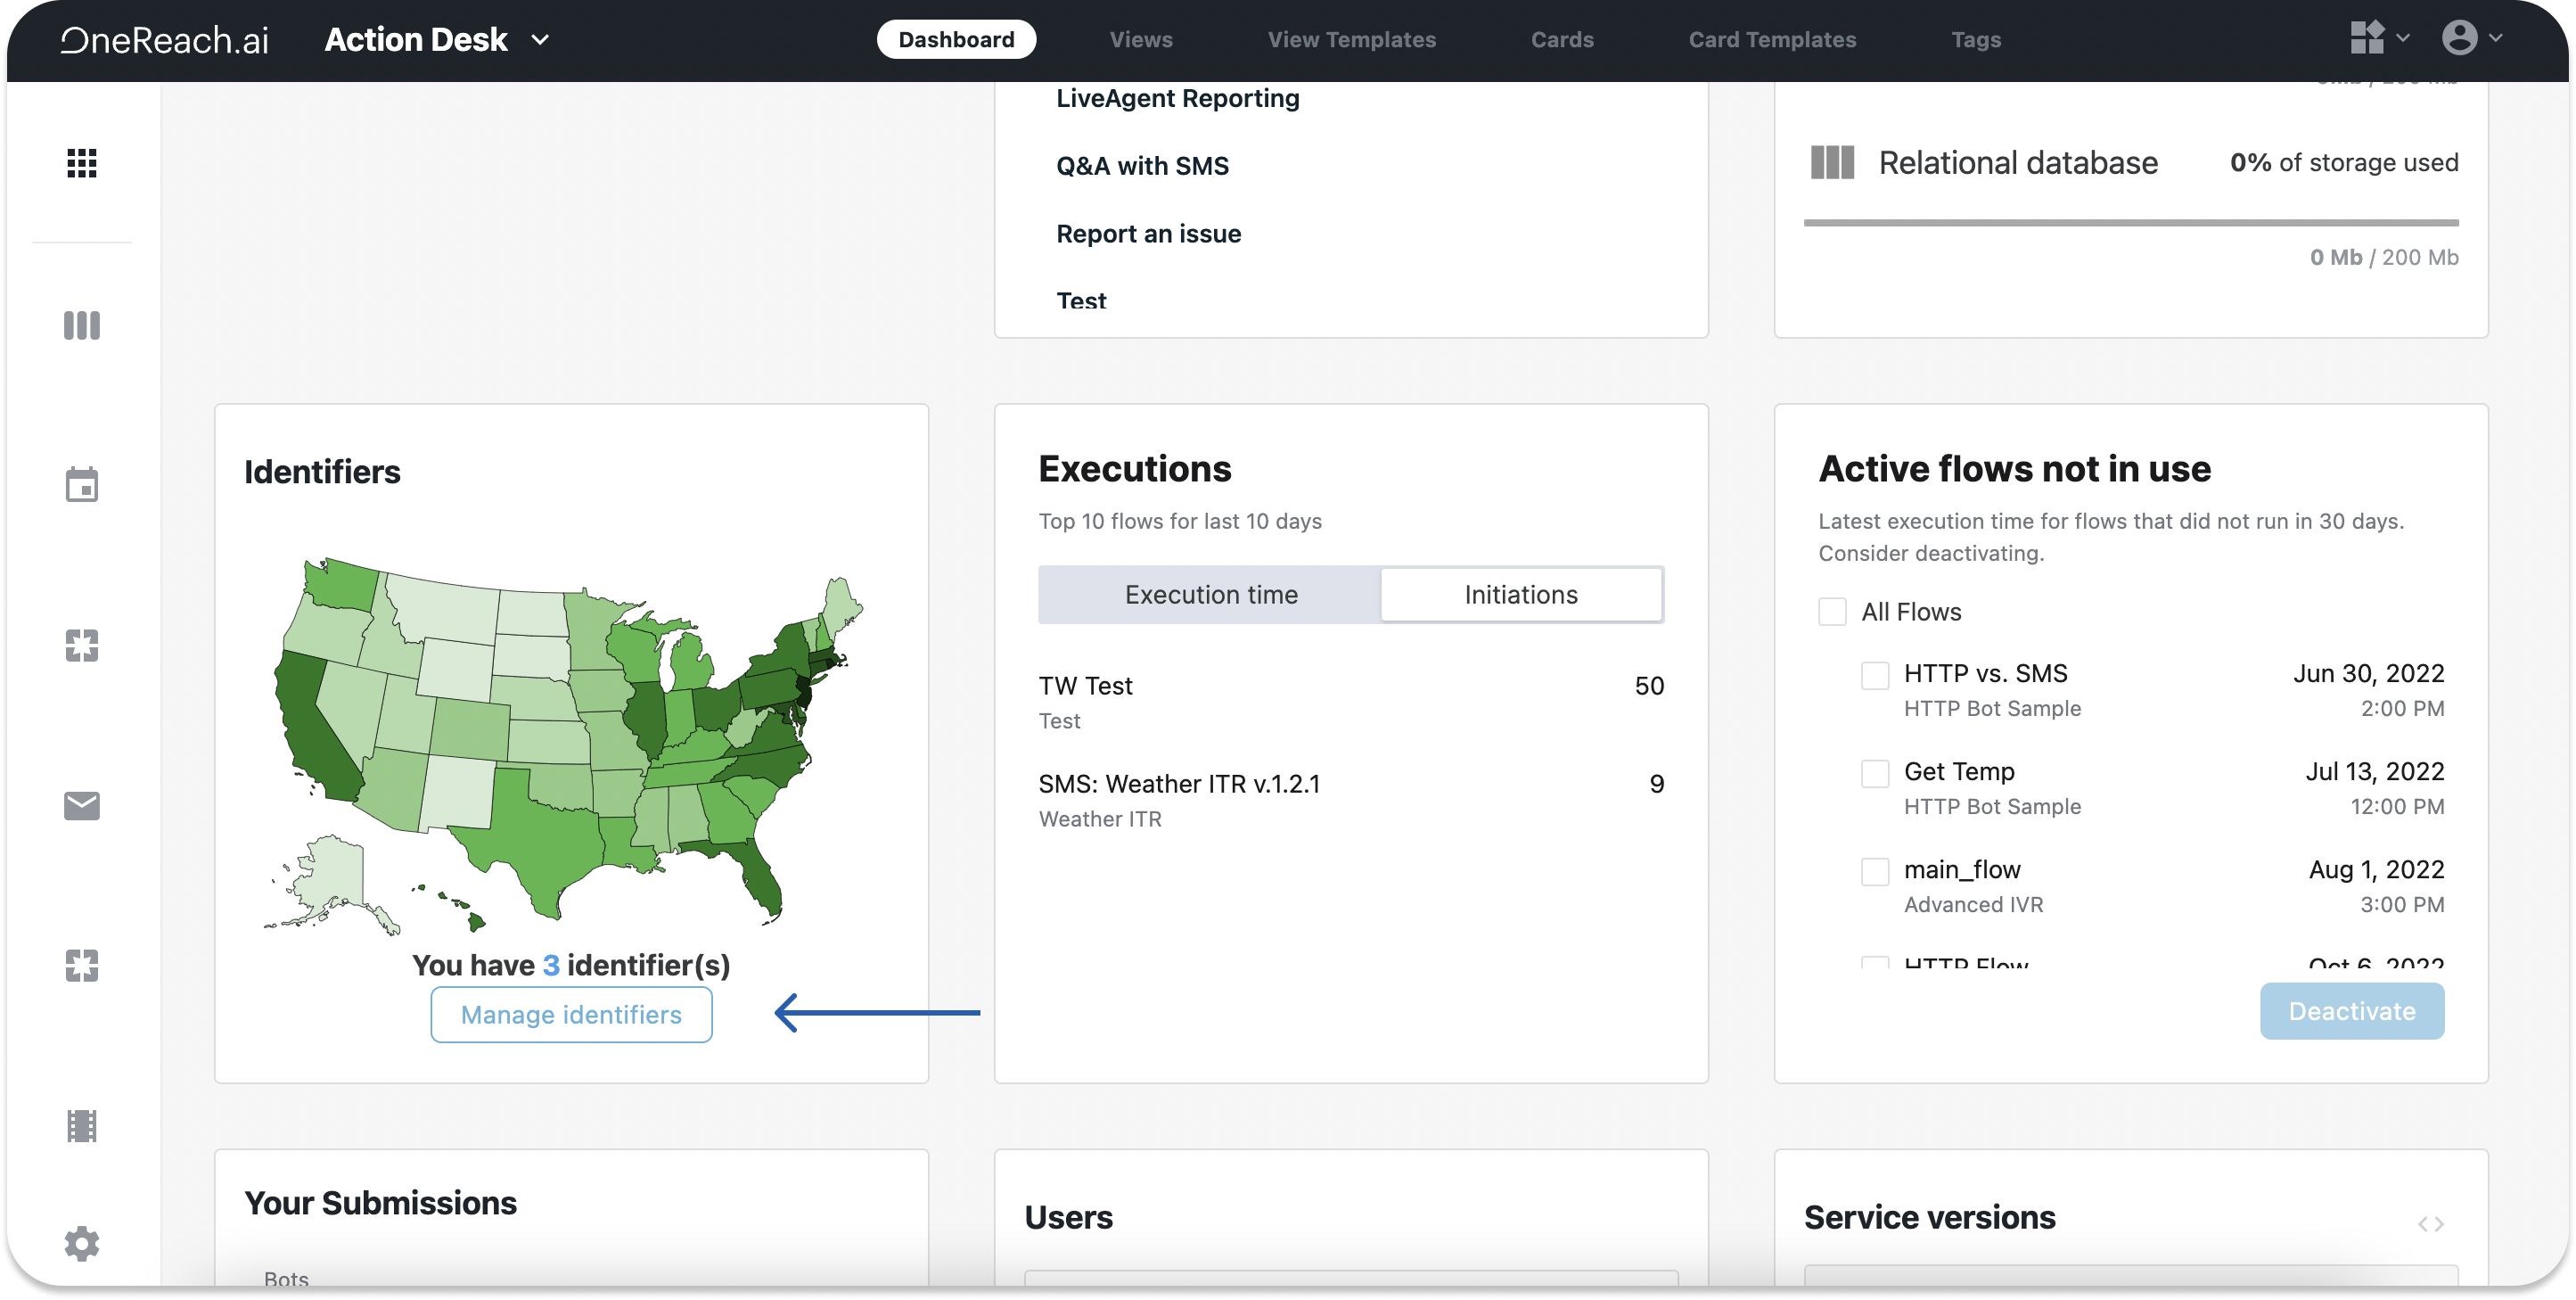This screenshot has height=1300, width=2576.
Task: Click the Relational database storage progress bar
Action: pyautogui.click(x=2130, y=223)
